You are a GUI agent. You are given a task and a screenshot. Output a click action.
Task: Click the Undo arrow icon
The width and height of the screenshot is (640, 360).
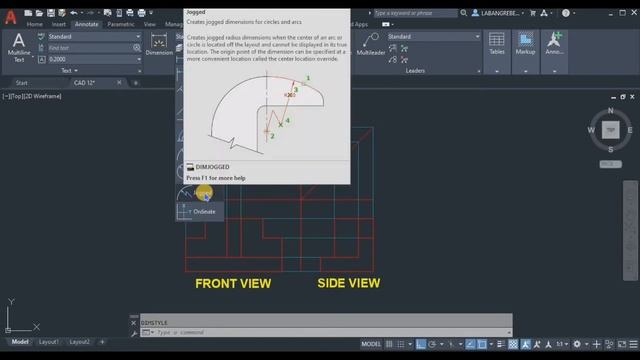(x=73, y=13)
